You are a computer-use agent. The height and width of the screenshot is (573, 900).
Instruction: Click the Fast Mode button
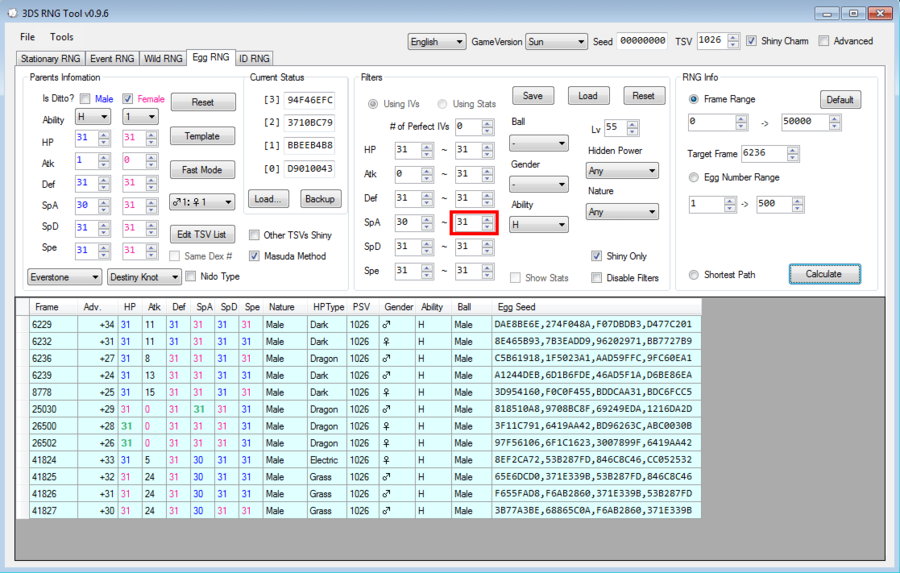[202, 170]
